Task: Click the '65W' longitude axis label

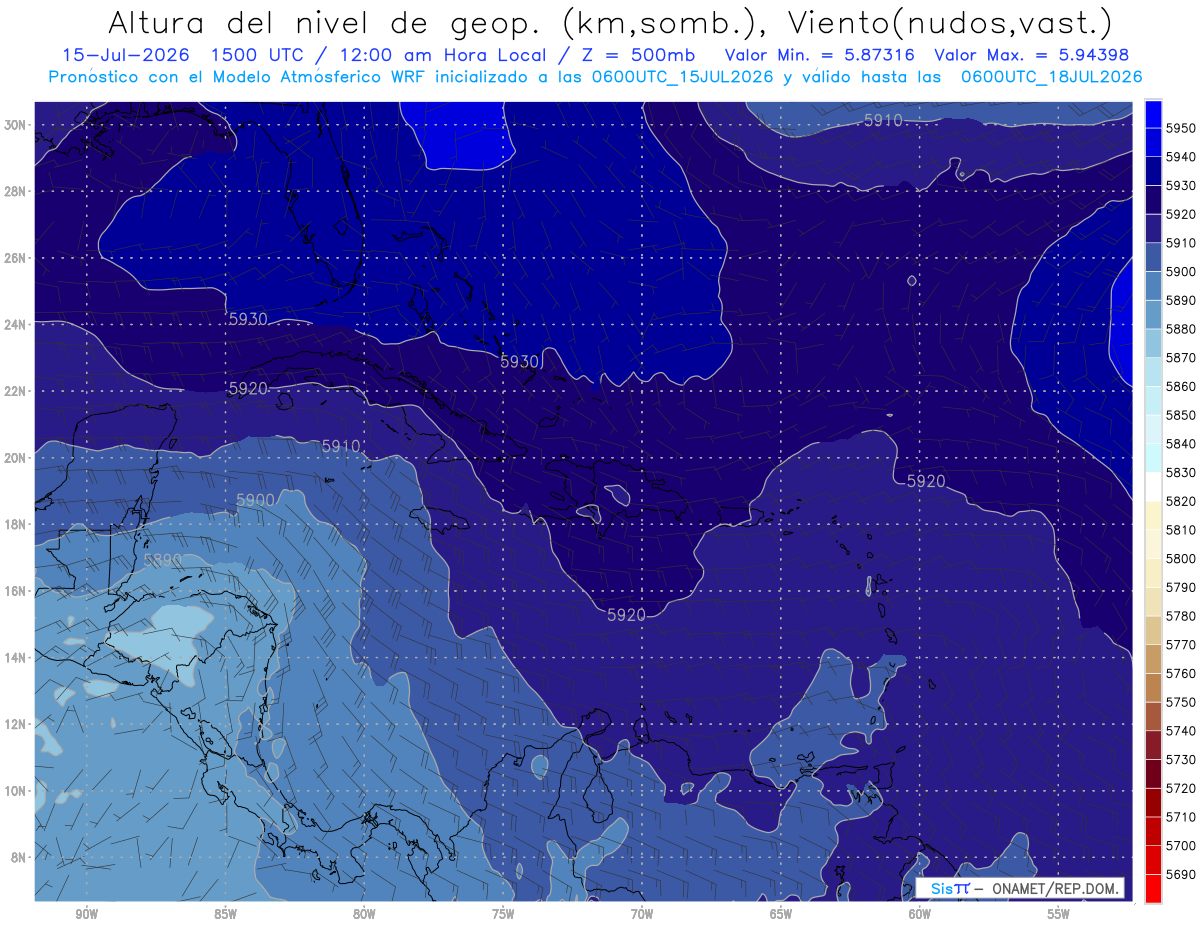Action: (x=781, y=915)
